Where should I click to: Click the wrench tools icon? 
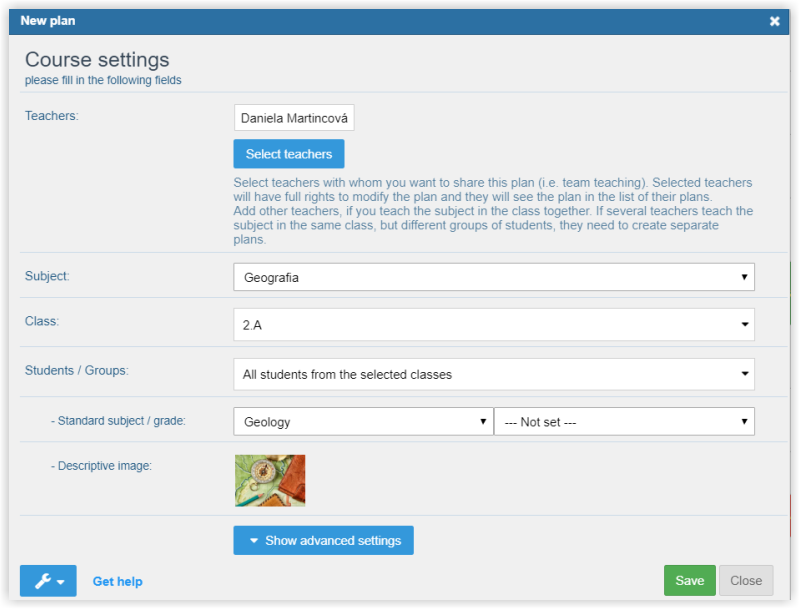pos(42,581)
